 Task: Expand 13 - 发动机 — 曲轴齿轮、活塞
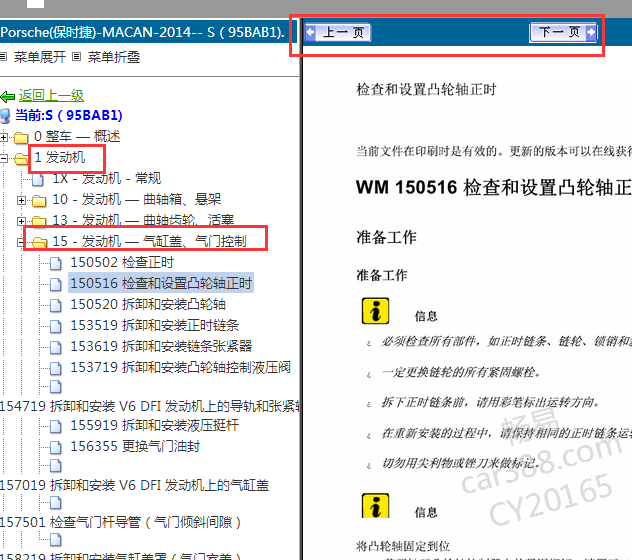tap(21, 221)
